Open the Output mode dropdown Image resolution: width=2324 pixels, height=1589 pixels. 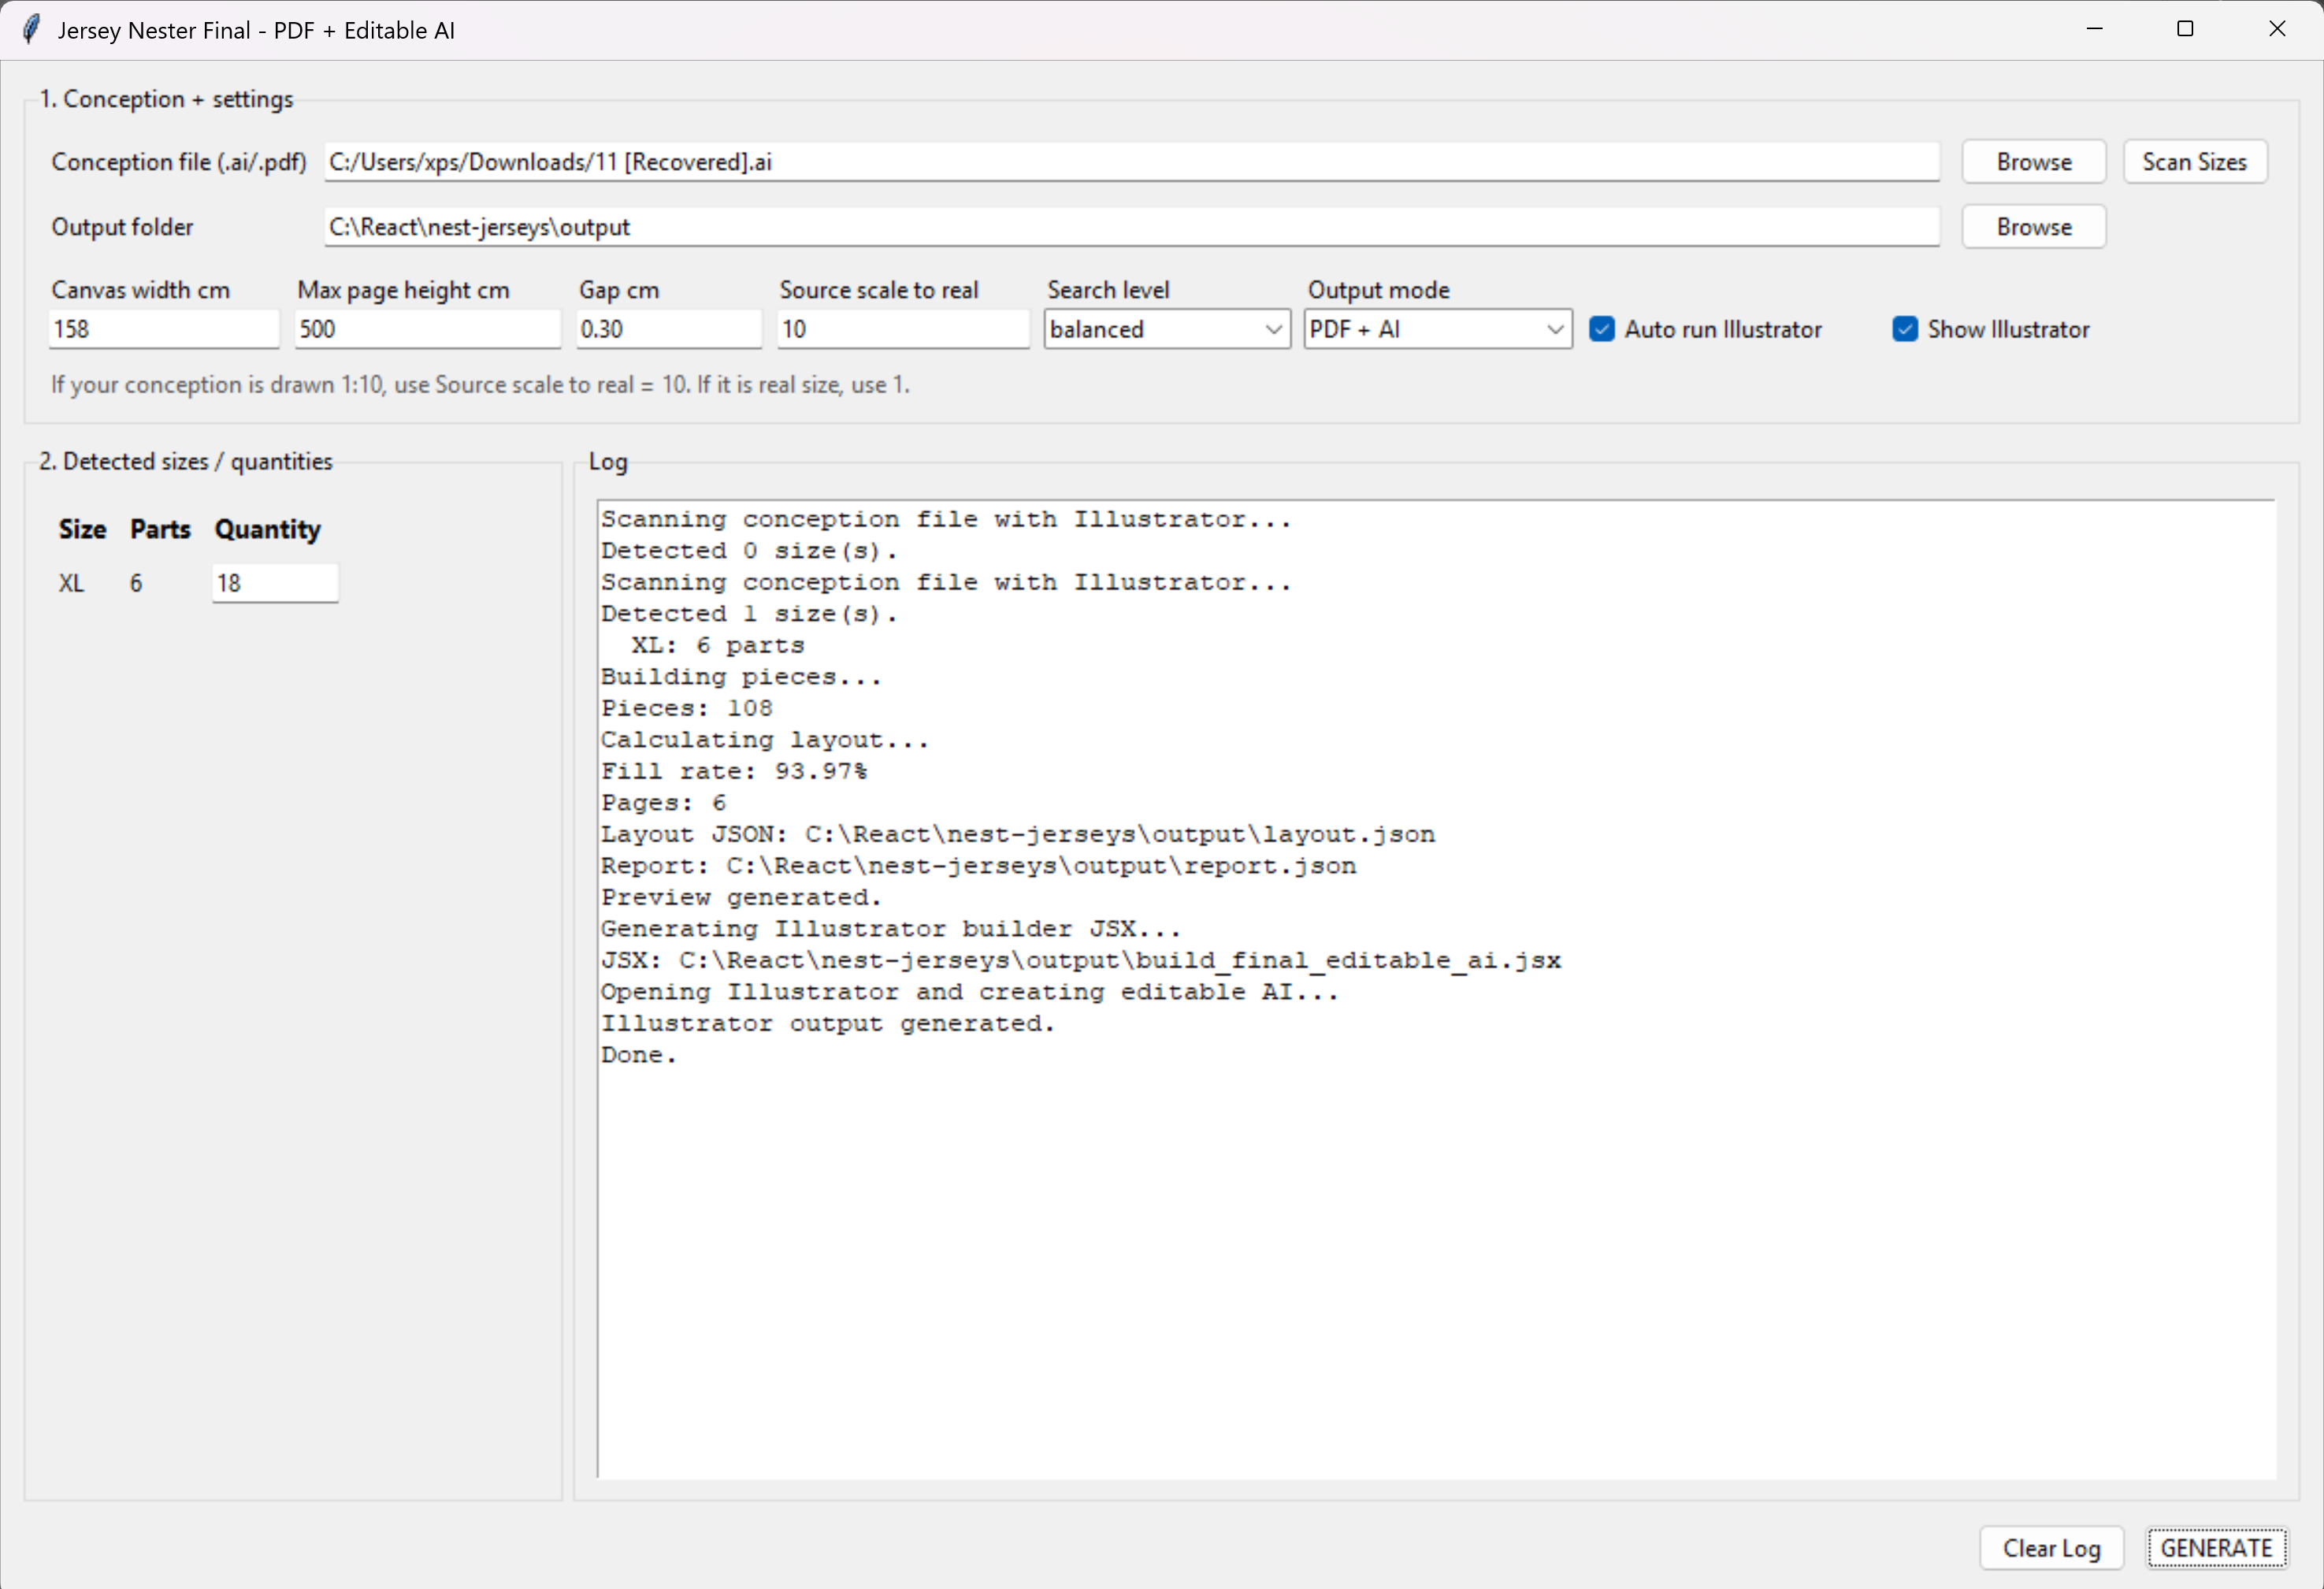[1437, 329]
